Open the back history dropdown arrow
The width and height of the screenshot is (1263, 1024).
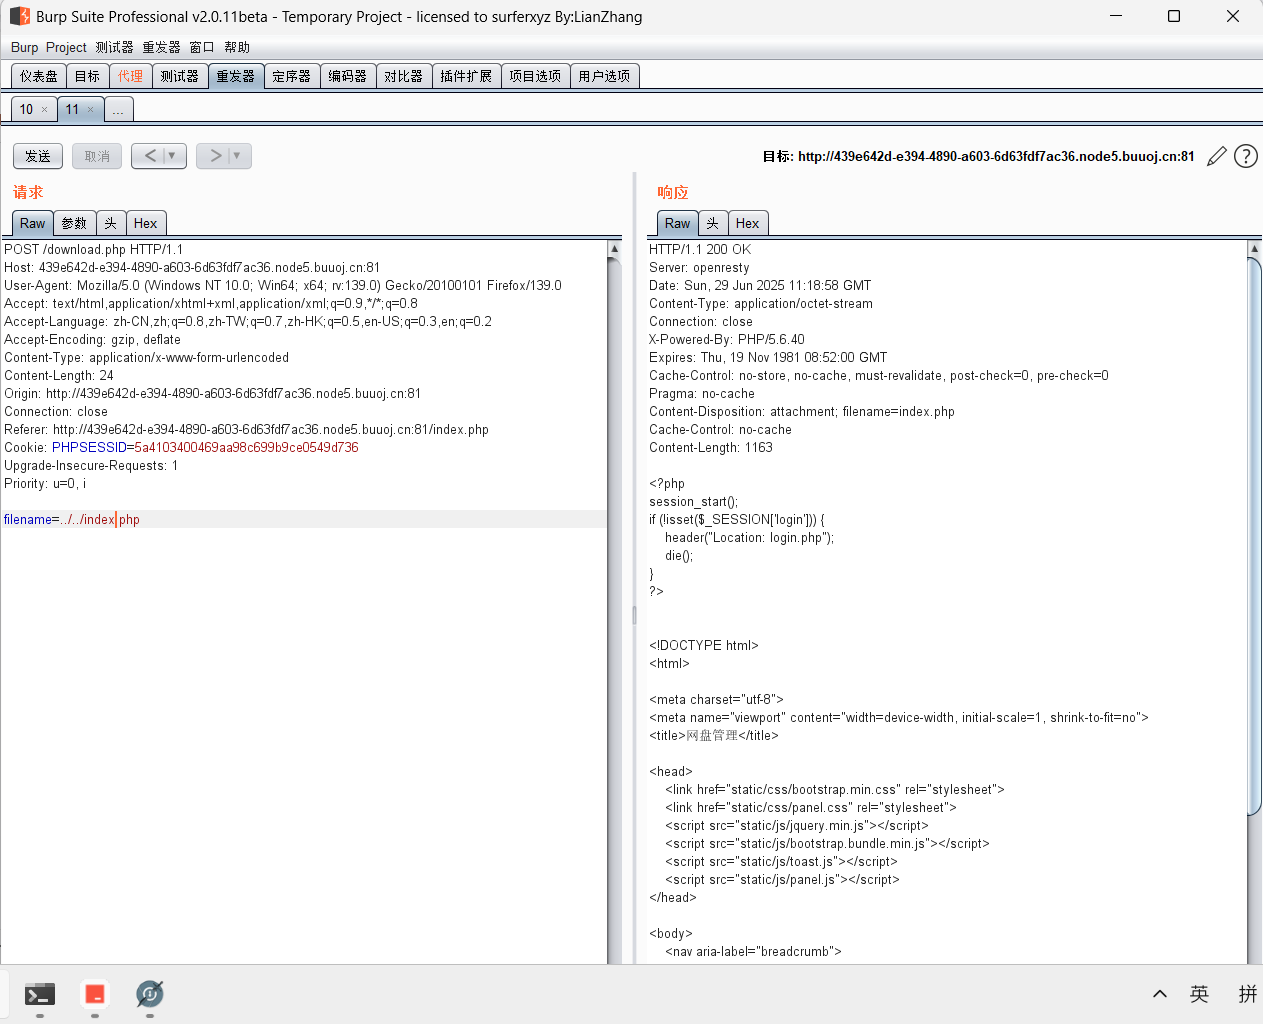[x=172, y=156]
